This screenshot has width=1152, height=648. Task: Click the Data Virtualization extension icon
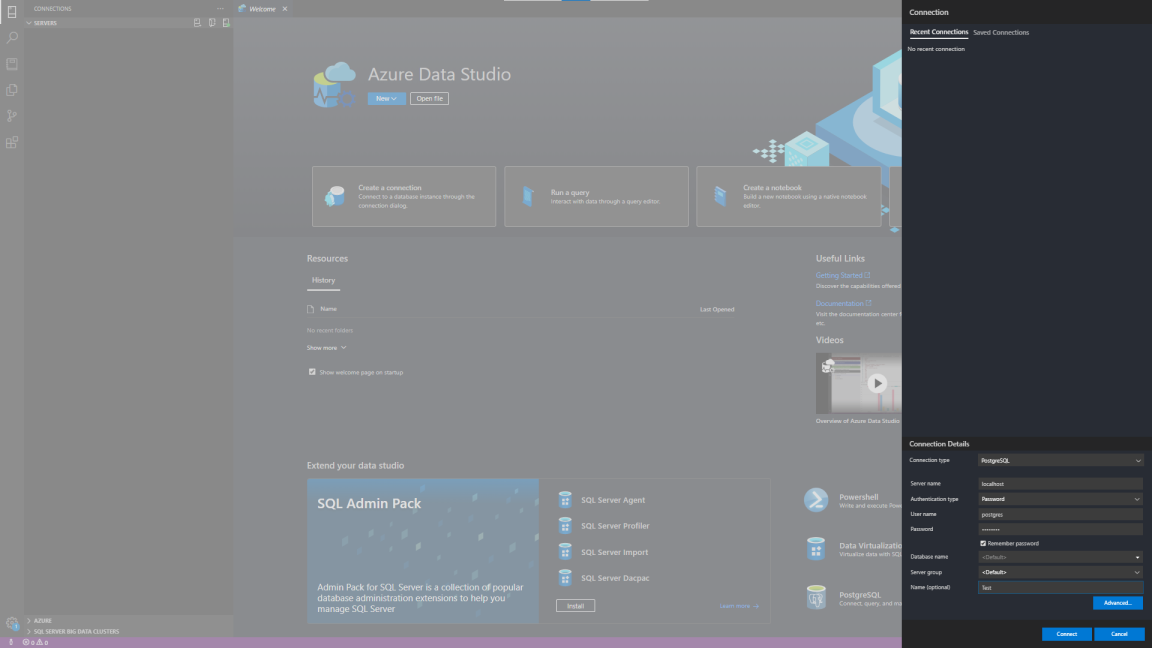click(816, 549)
